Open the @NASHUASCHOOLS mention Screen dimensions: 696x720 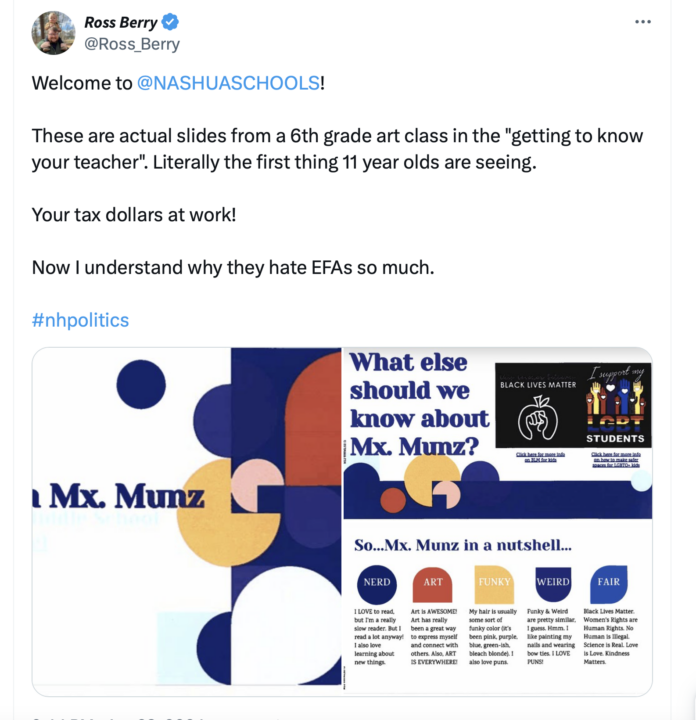[228, 83]
